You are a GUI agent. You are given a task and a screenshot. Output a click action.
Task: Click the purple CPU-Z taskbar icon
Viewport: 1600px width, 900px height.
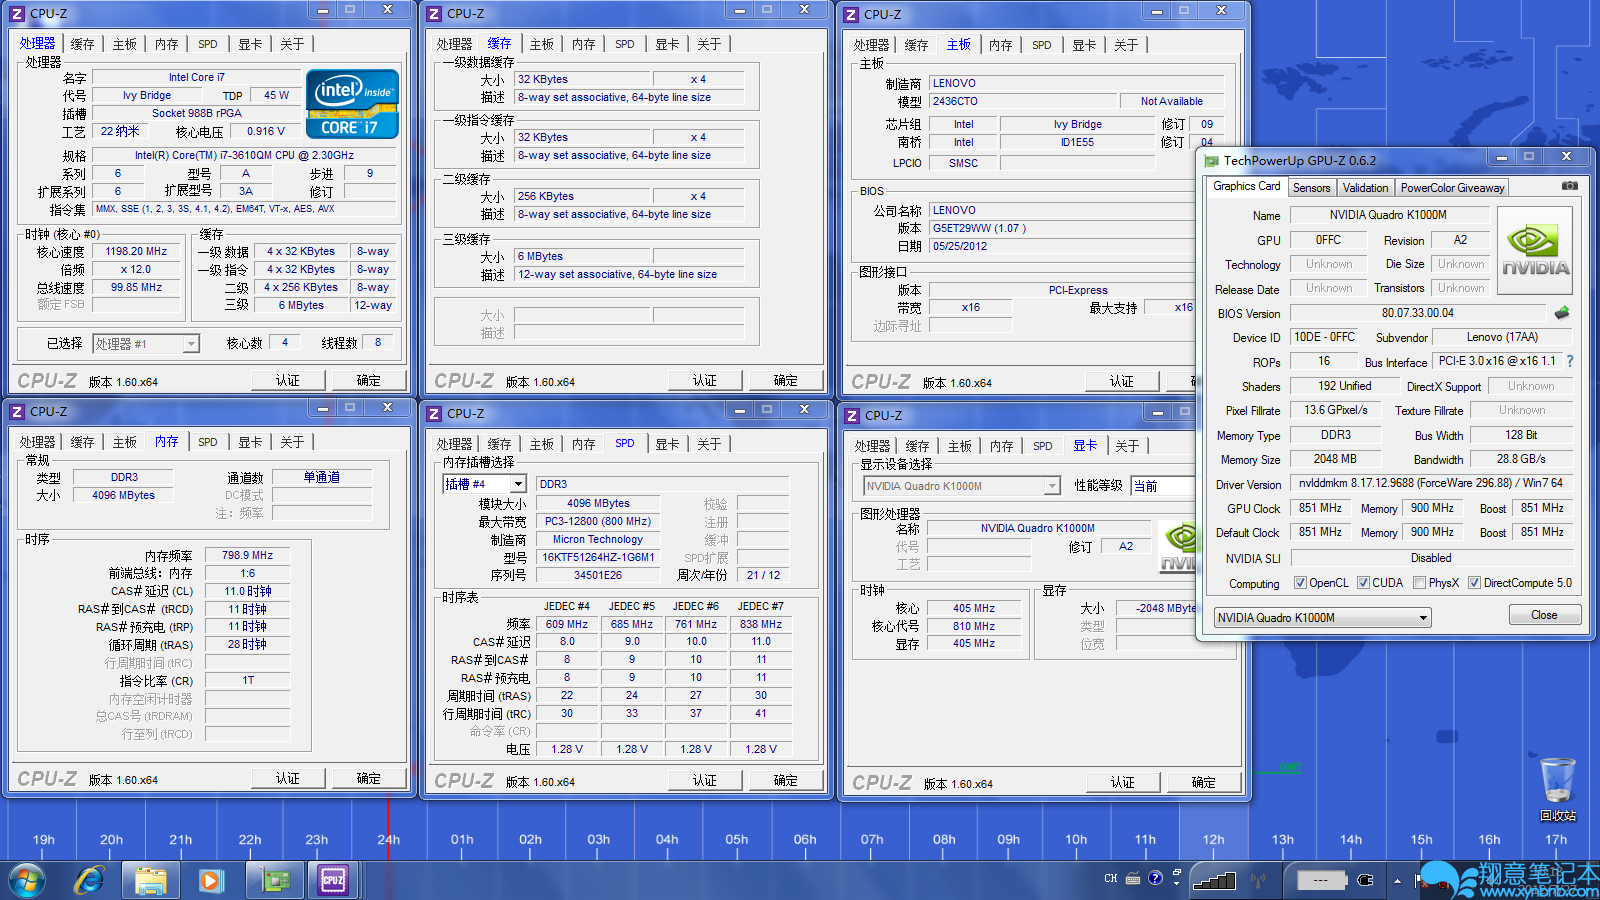tap(333, 881)
